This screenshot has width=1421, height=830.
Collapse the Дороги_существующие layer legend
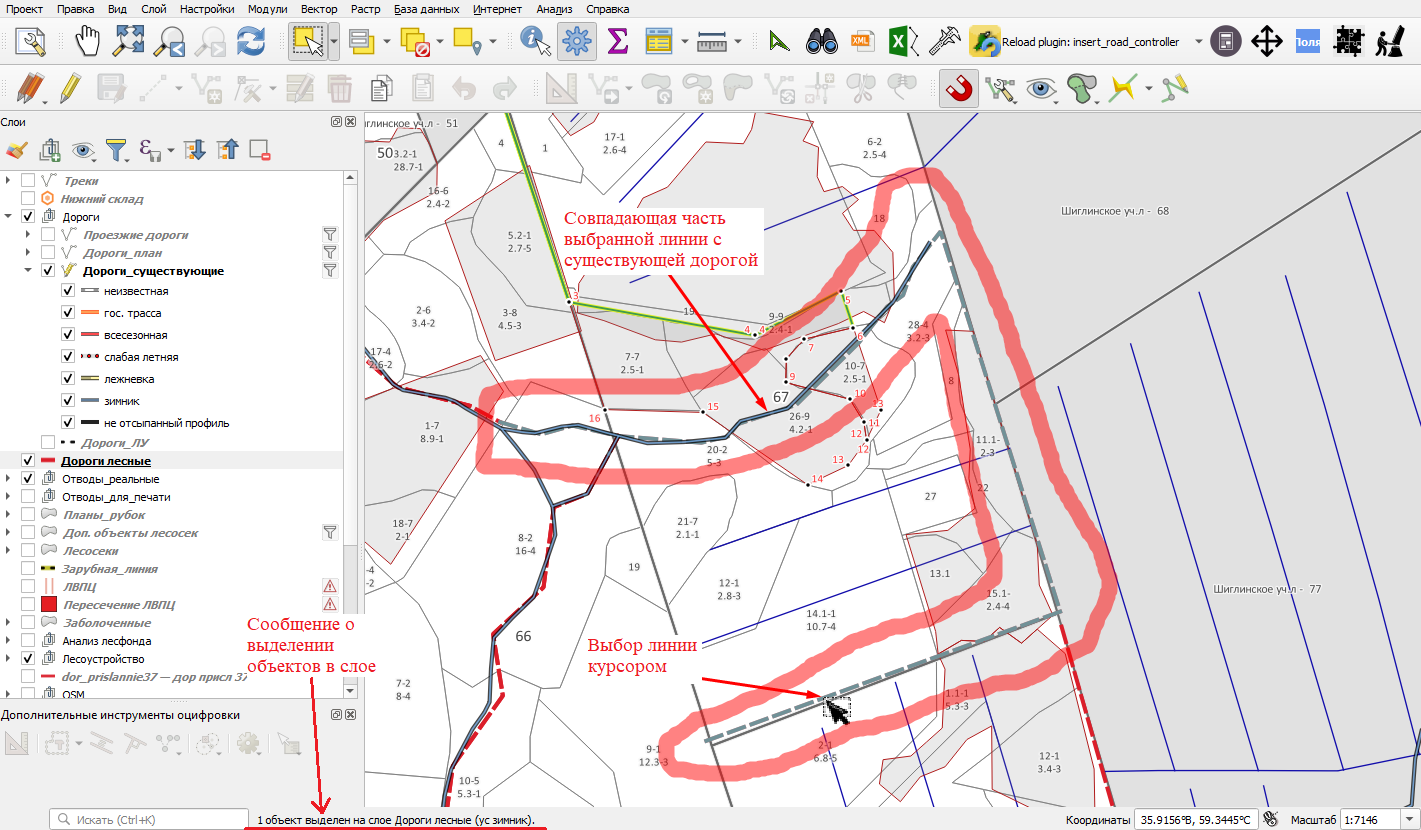click(29, 271)
